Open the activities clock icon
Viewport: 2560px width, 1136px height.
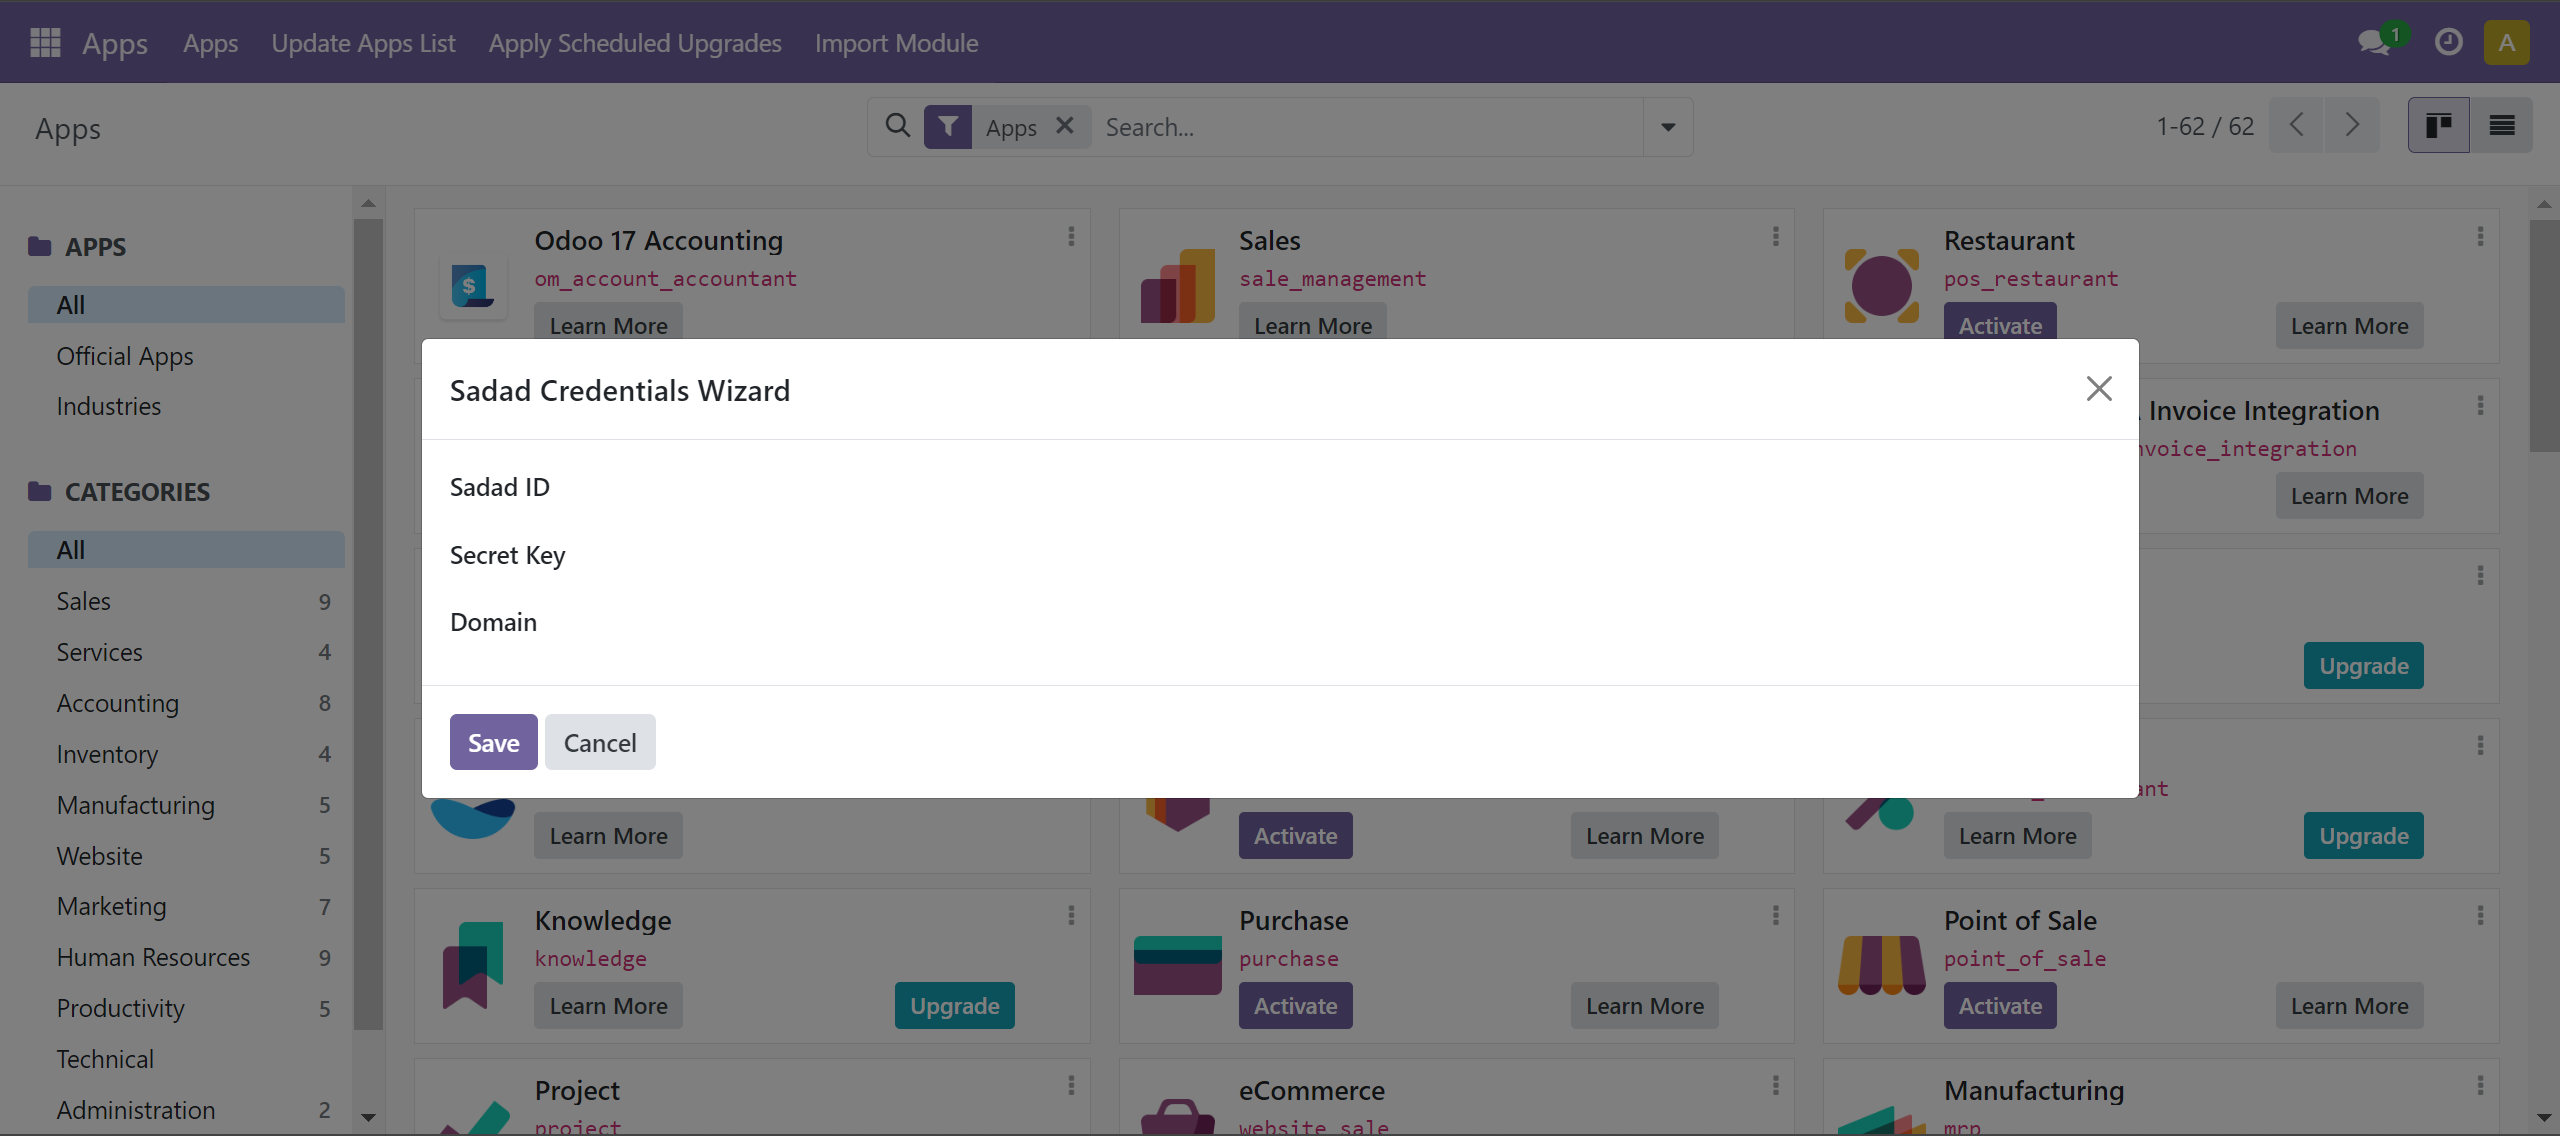pos(2448,42)
